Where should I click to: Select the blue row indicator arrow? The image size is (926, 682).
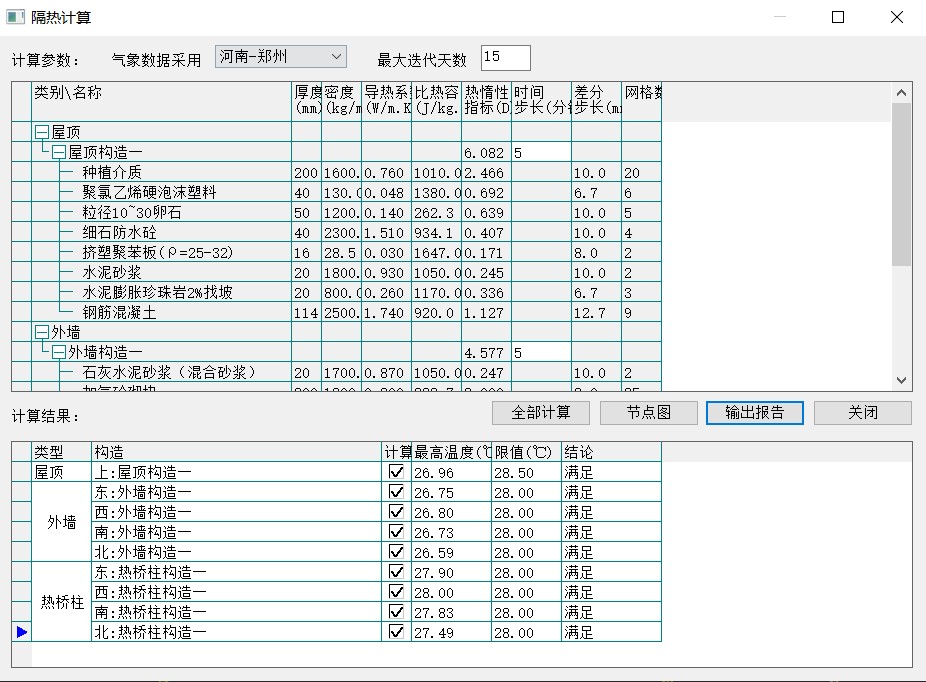pos(22,632)
